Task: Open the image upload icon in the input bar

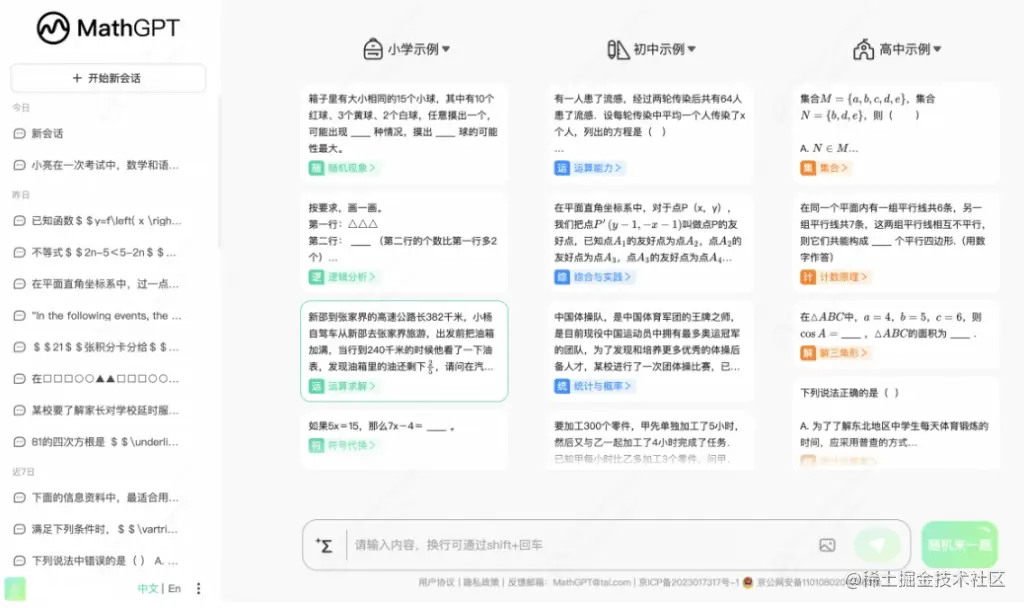Action: click(829, 544)
